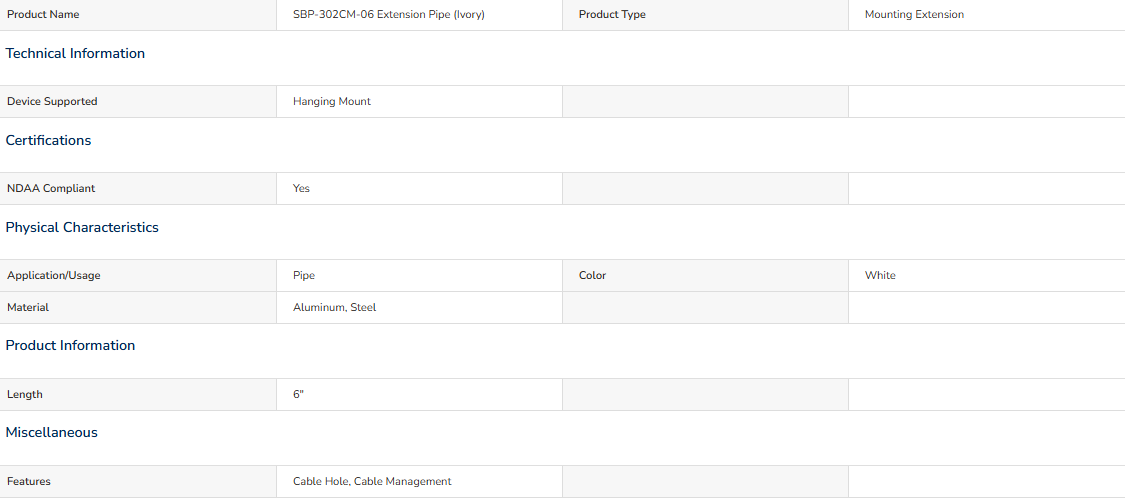Select the Miscellaneous section heading
Viewport: 1125px width, 503px height.
point(52,433)
